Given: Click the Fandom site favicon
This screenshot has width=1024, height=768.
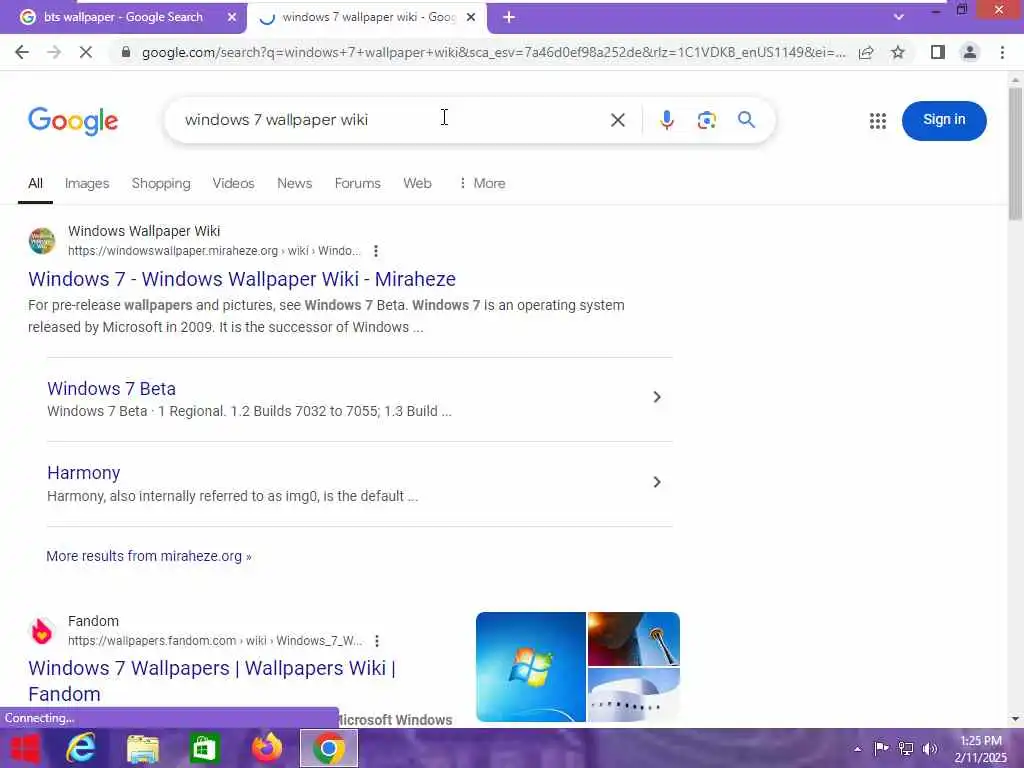Looking at the screenshot, I should pos(42,631).
